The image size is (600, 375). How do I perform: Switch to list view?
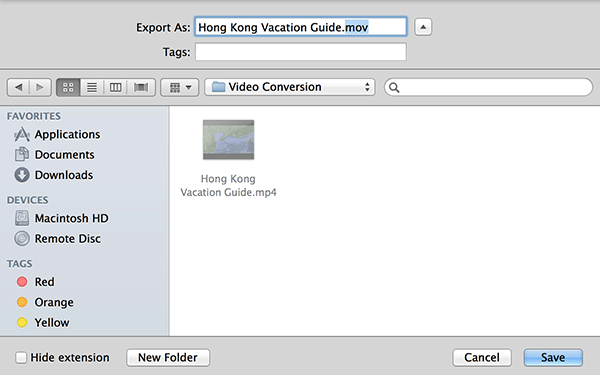click(x=92, y=87)
